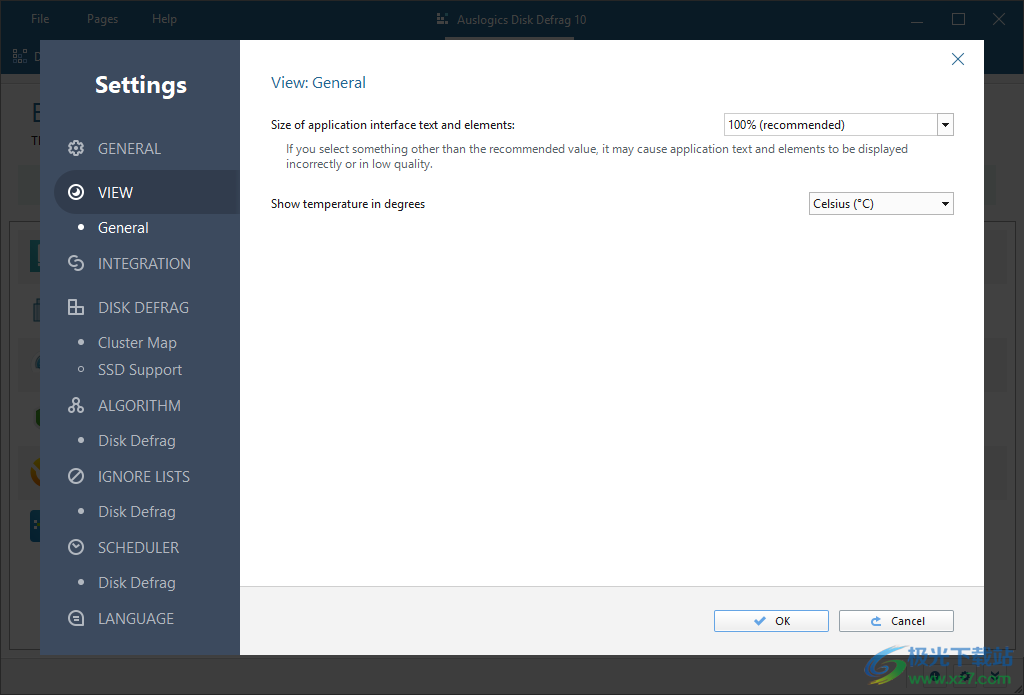Image resolution: width=1024 pixels, height=695 pixels.
Task: Open the IGNORE LISTS section
Action: click(144, 476)
